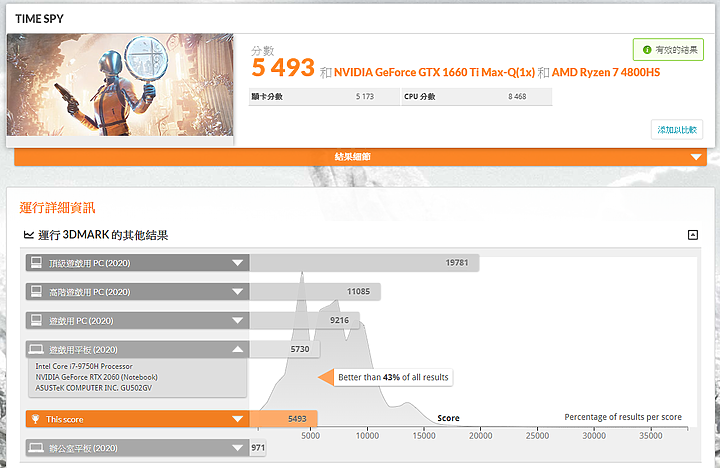Click ASUSTeK COMPUTER INC. GU502GV text

94,388
